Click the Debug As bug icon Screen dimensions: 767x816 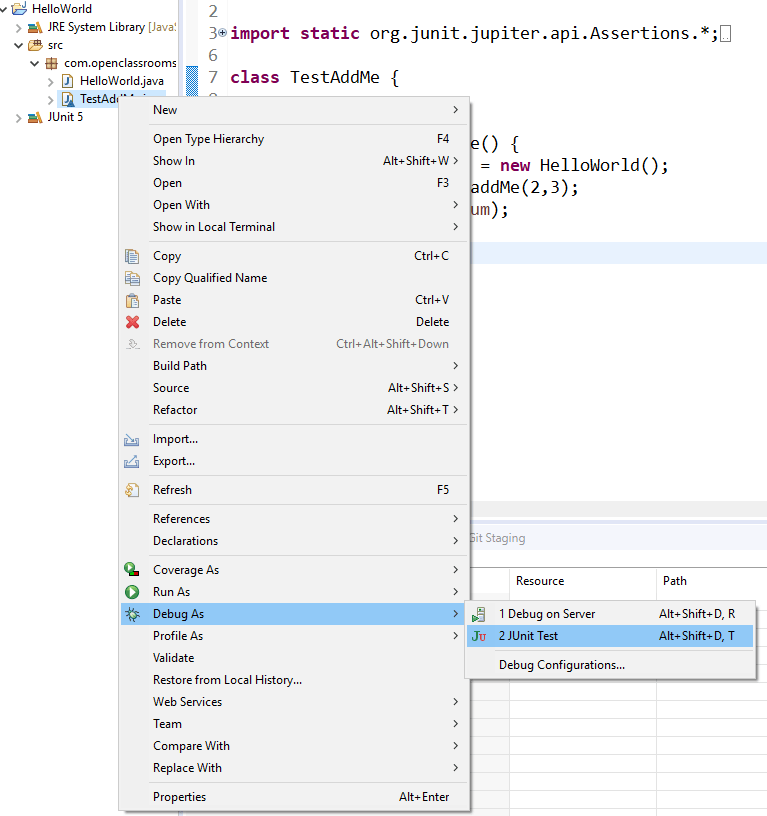132,614
